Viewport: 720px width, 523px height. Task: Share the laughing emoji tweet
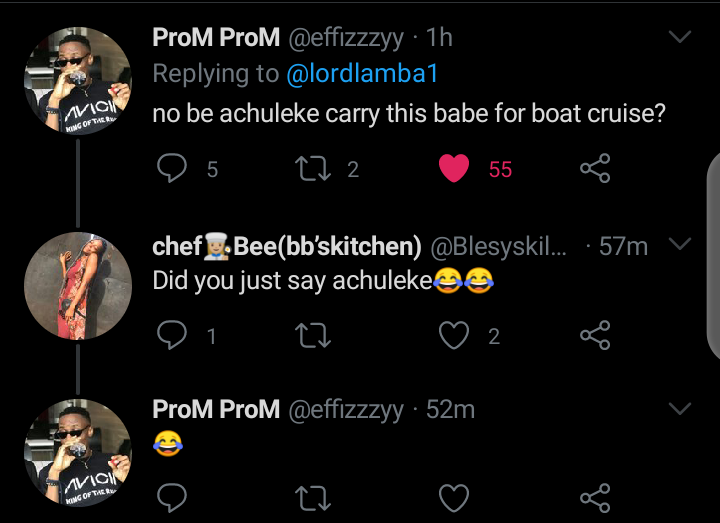point(595,496)
